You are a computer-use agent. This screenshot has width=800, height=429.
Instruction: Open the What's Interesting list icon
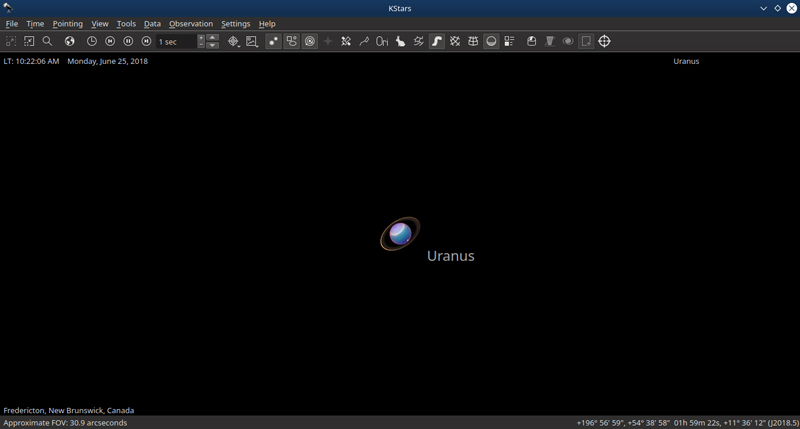click(x=509, y=41)
